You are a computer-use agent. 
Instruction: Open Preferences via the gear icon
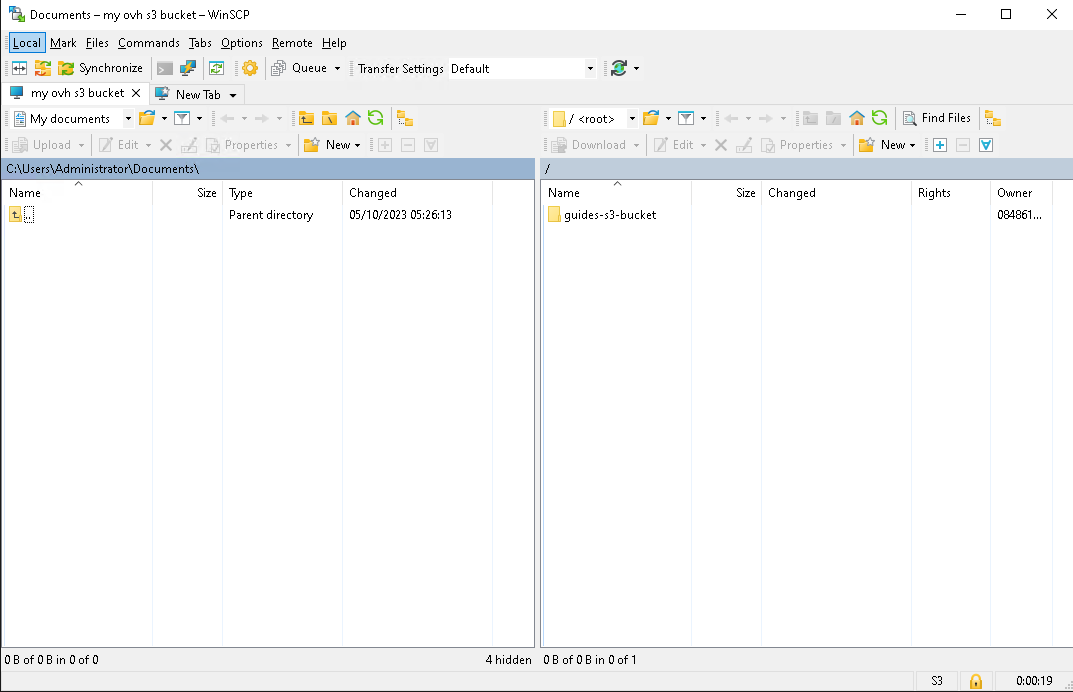pyautogui.click(x=250, y=68)
